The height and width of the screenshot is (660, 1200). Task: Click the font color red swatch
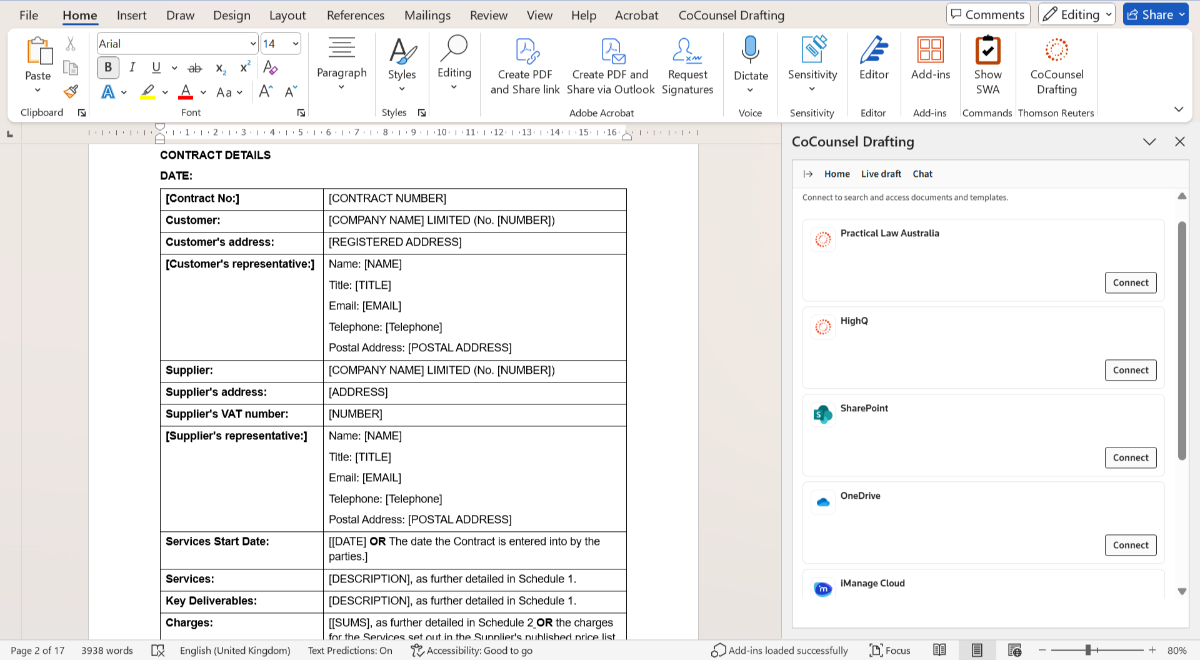pyautogui.click(x=185, y=92)
